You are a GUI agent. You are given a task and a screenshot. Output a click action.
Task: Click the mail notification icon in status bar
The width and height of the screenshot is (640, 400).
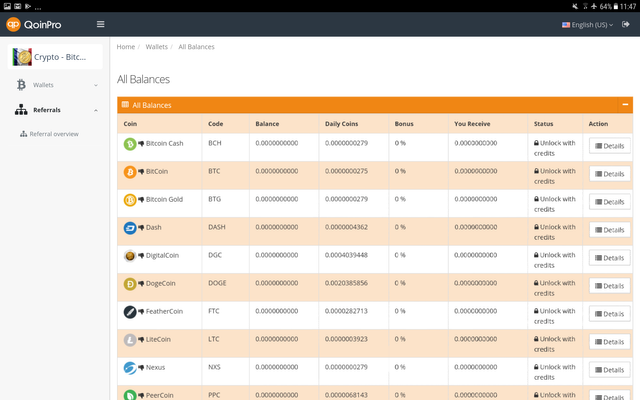click(18, 6)
